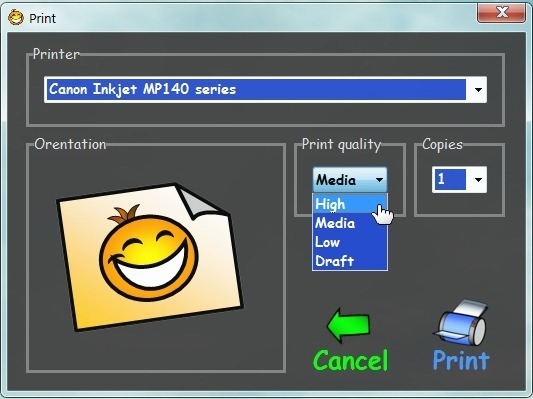Click the smiley page orientation image
The image size is (533, 399).
pyautogui.click(x=150, y=257)
